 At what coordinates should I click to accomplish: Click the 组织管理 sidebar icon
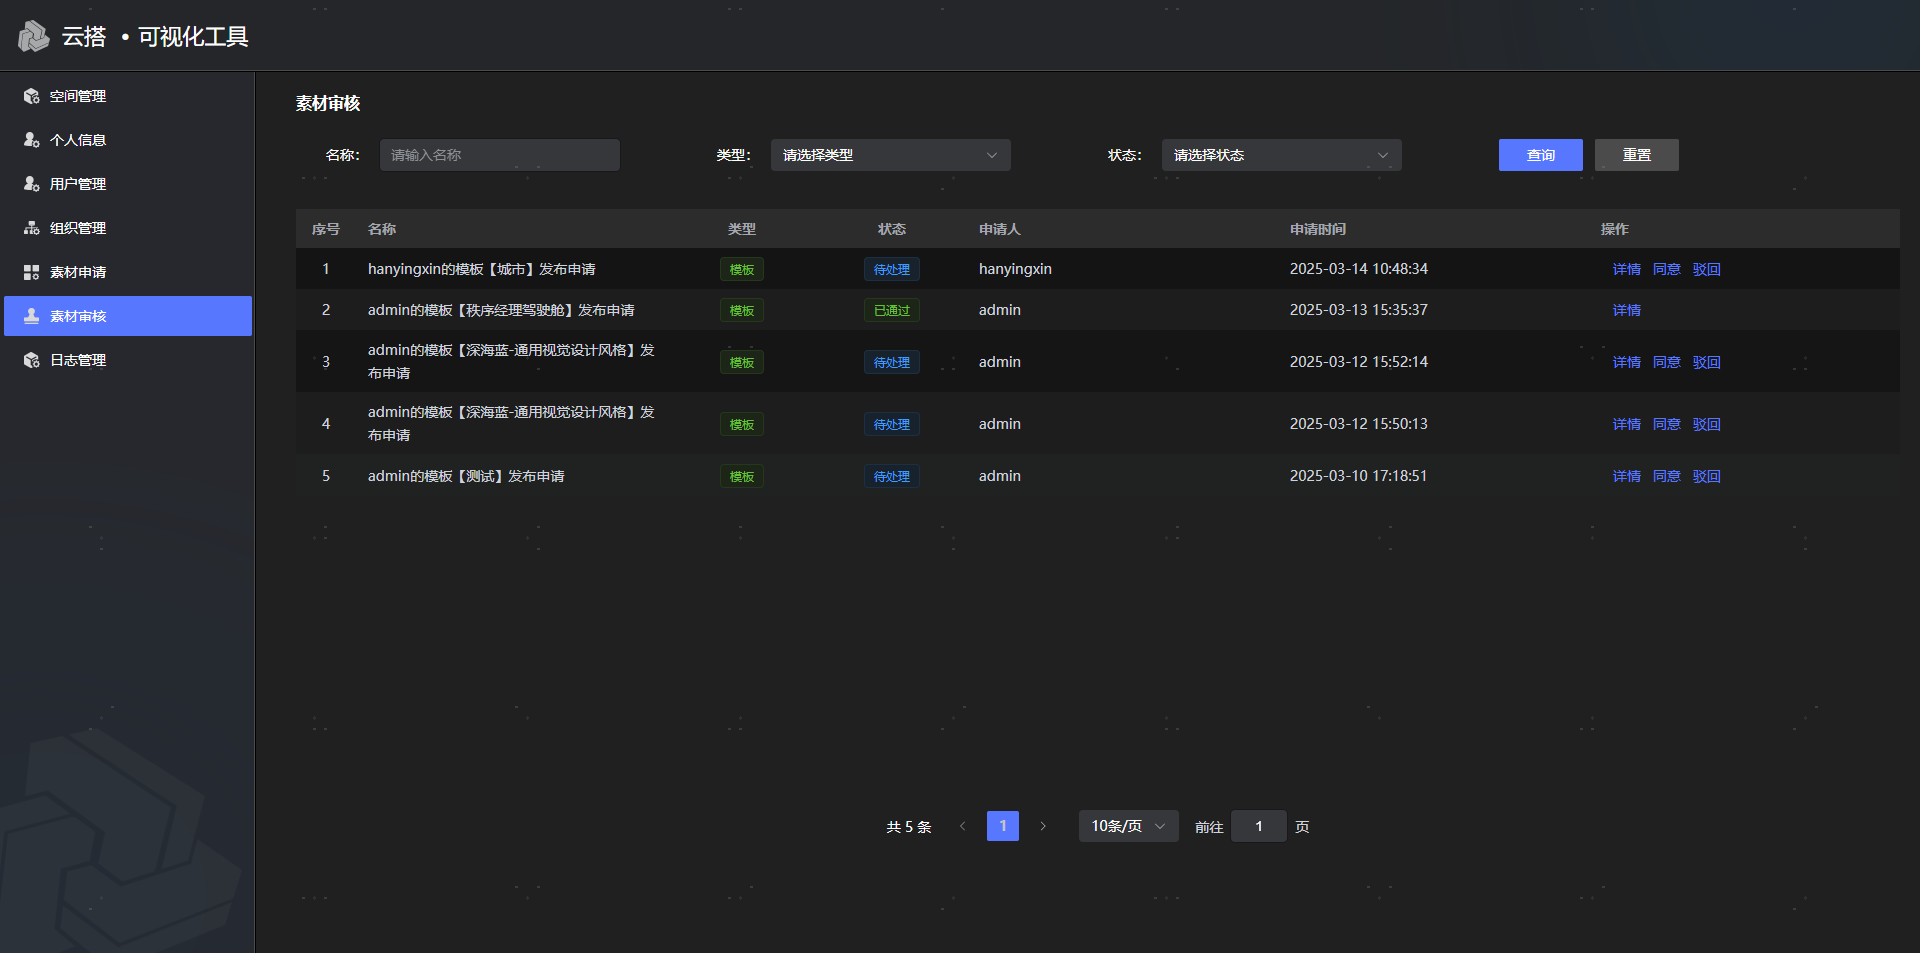[32, 228]
